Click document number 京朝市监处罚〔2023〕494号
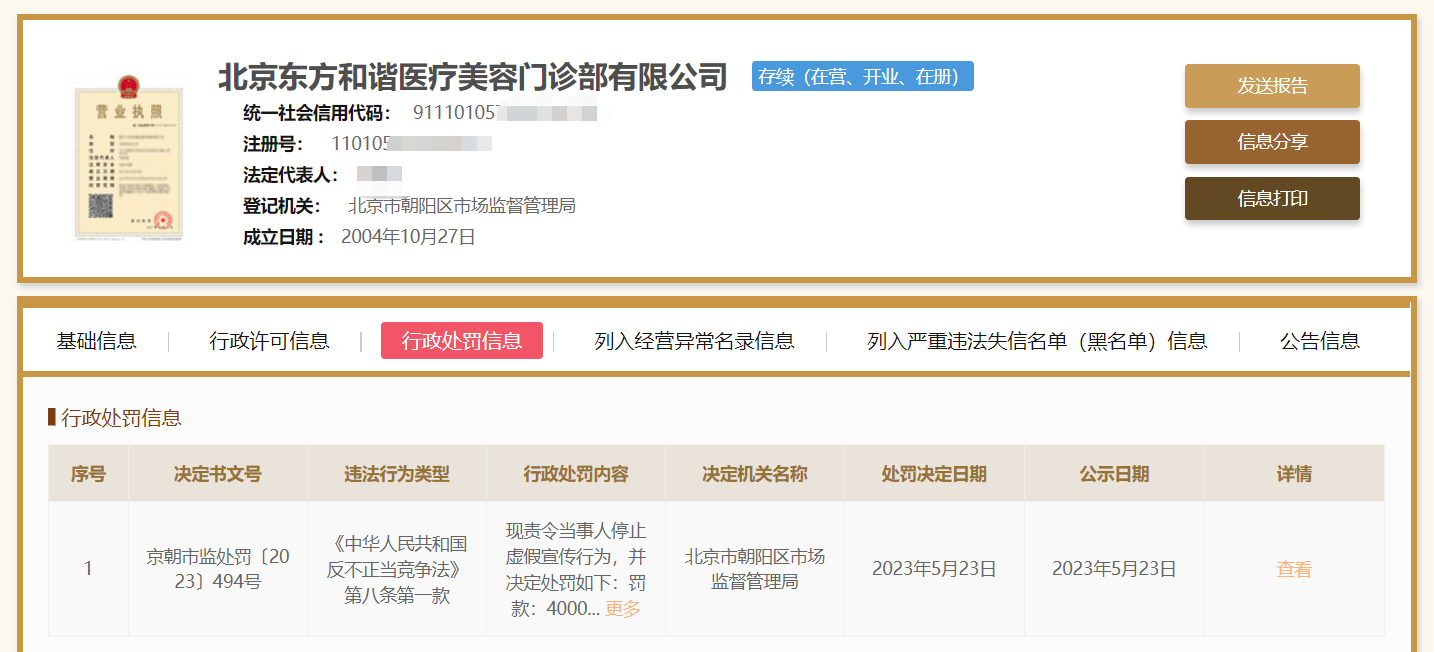The height and width of the screenshot is (652, 1434). click(x=218, y=569)
